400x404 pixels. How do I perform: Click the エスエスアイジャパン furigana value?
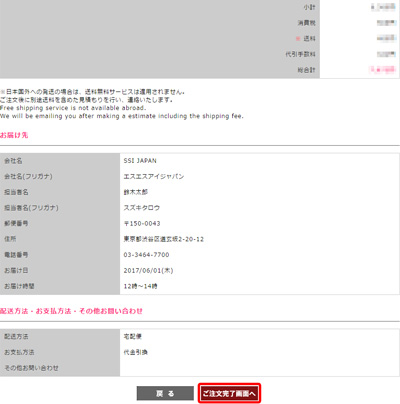click(x=154, y=176)
